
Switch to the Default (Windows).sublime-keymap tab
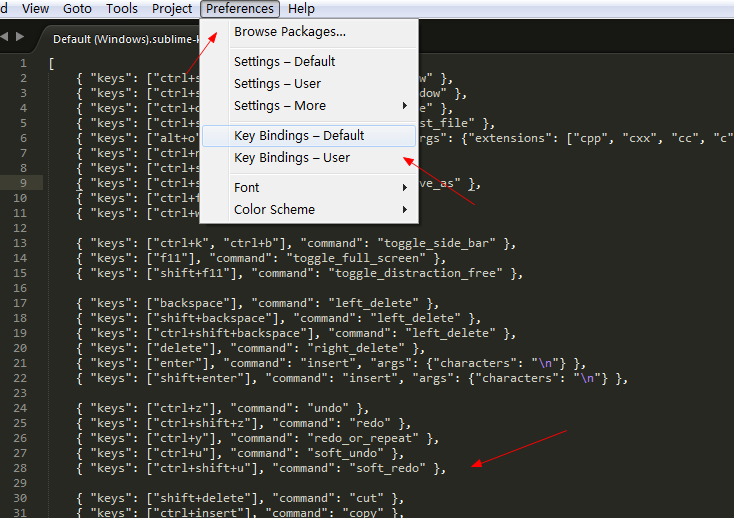[x=120, y=39]
